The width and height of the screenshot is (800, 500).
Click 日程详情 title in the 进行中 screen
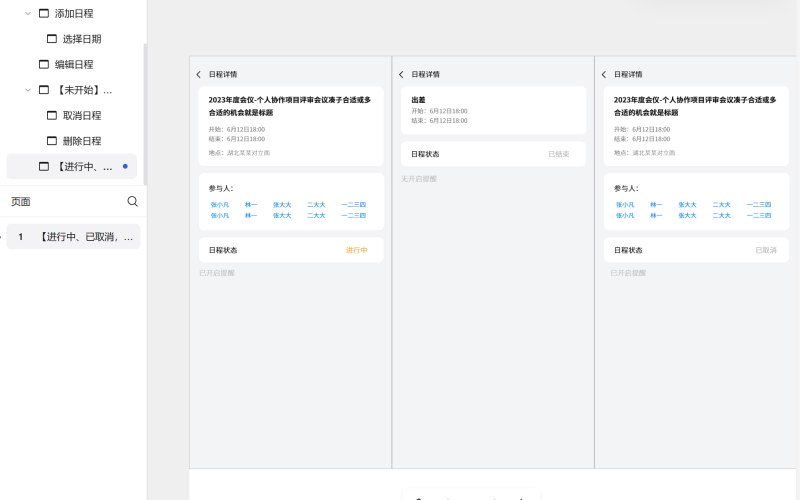(223, 74)
